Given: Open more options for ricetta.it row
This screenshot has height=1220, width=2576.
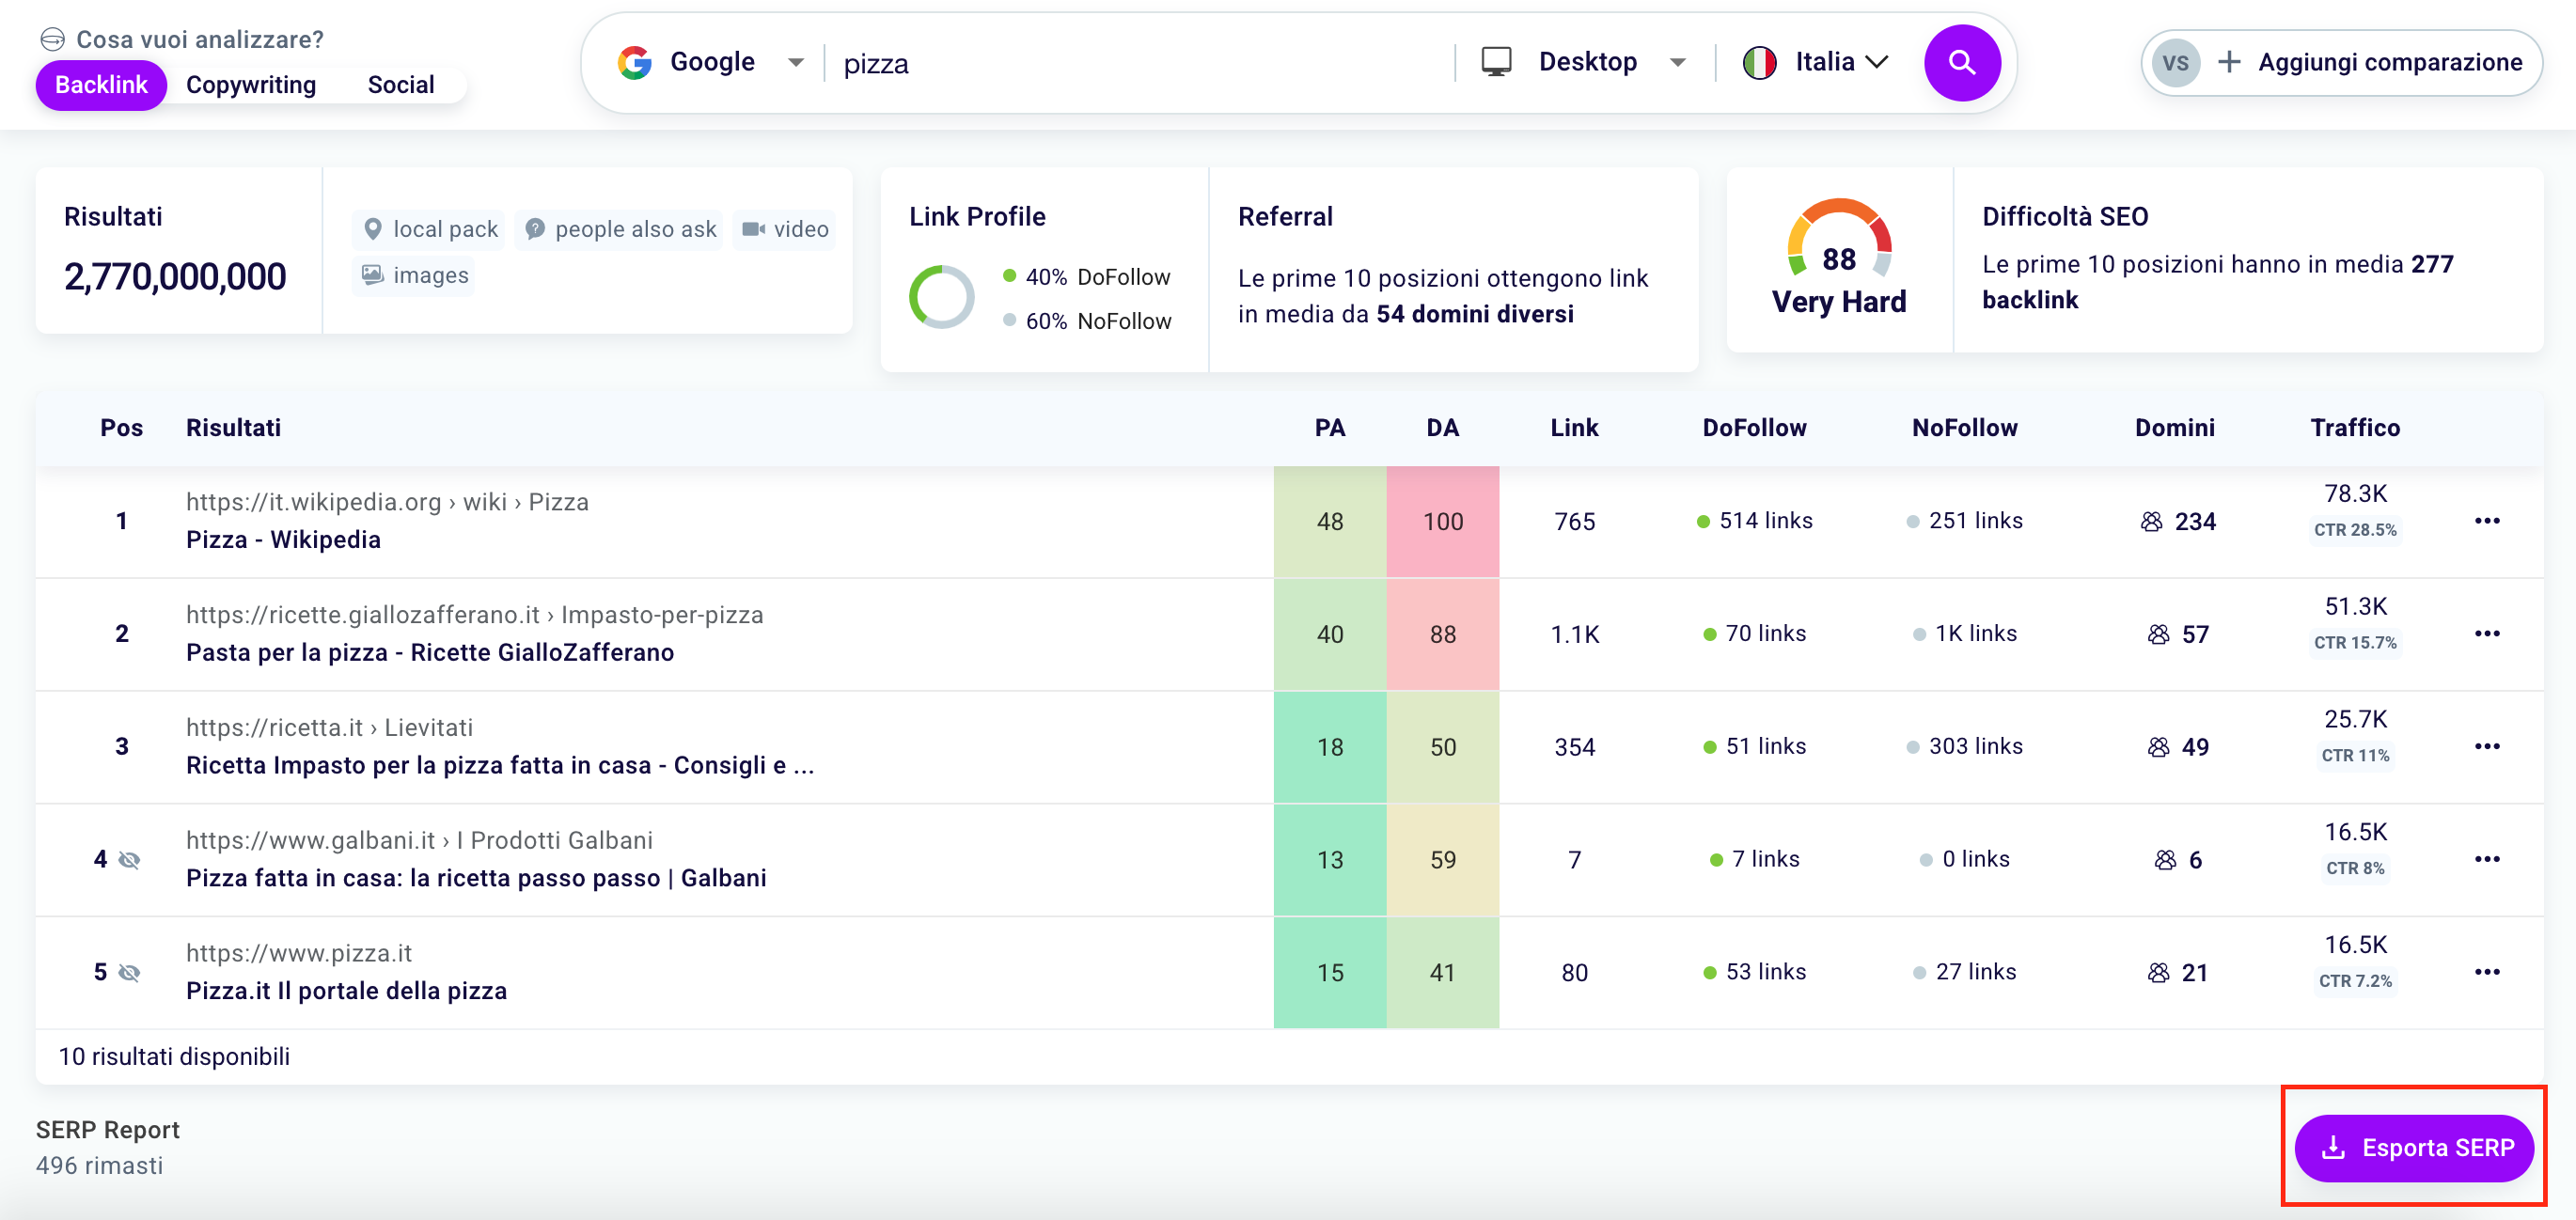Looking at the screenshot, I should pyautogui.click(x=2486, y=747).
